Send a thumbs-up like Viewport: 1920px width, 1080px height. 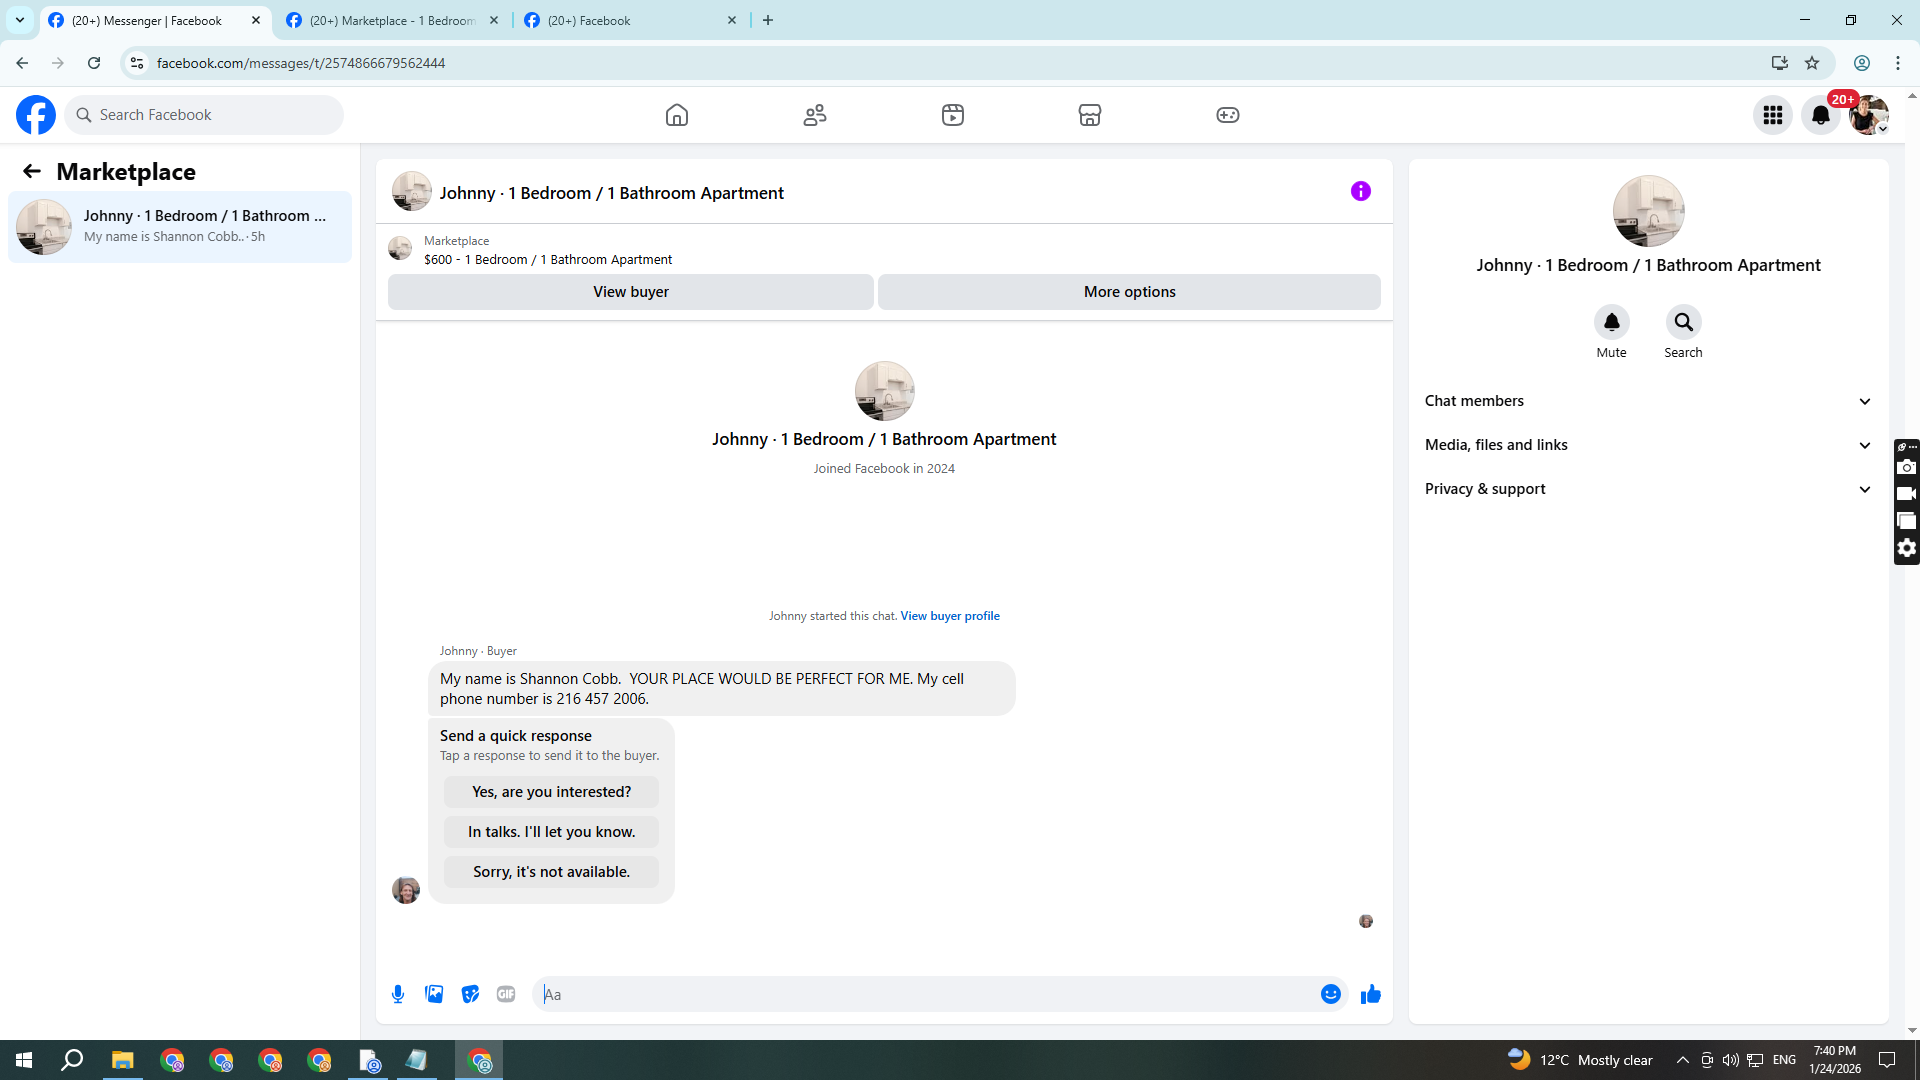coord(1370,994)
